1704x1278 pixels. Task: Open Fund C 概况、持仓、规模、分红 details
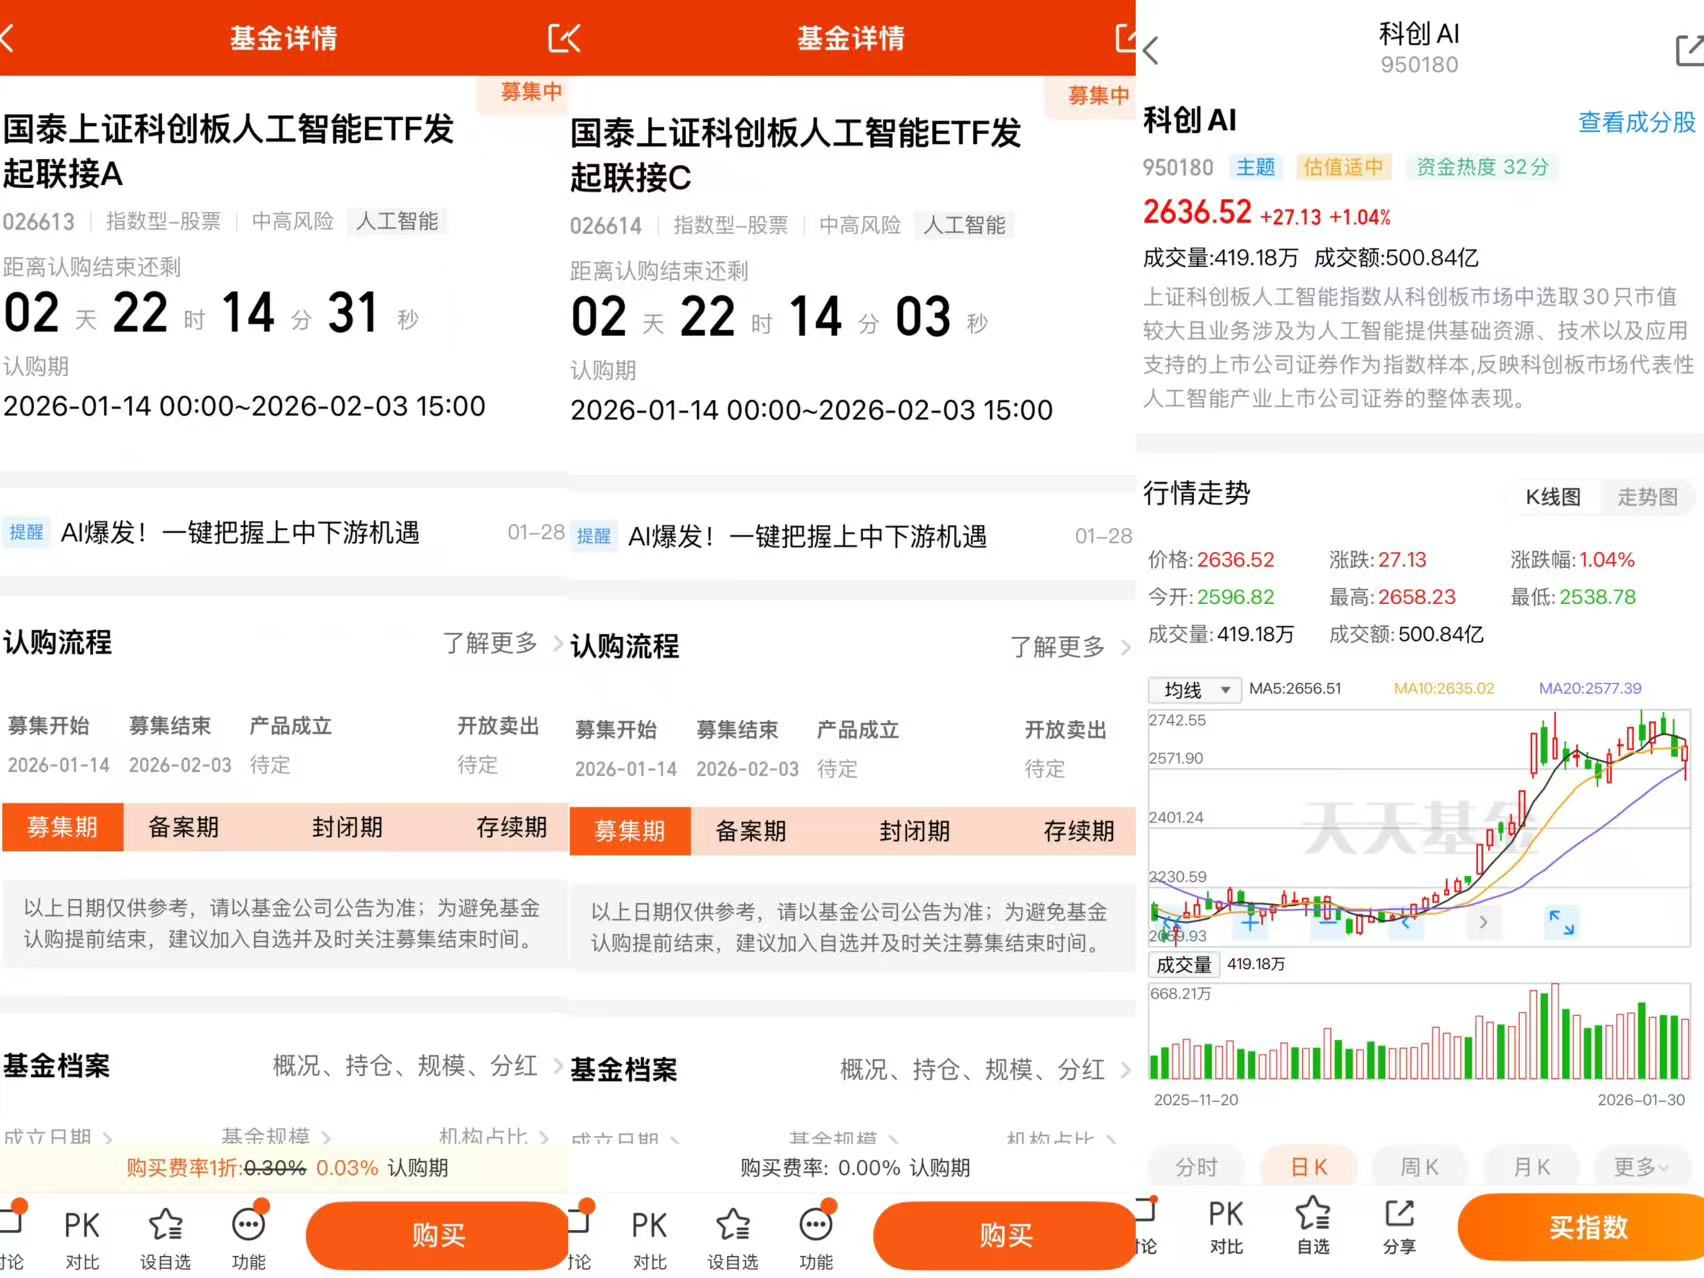(x=985, y=1070)
